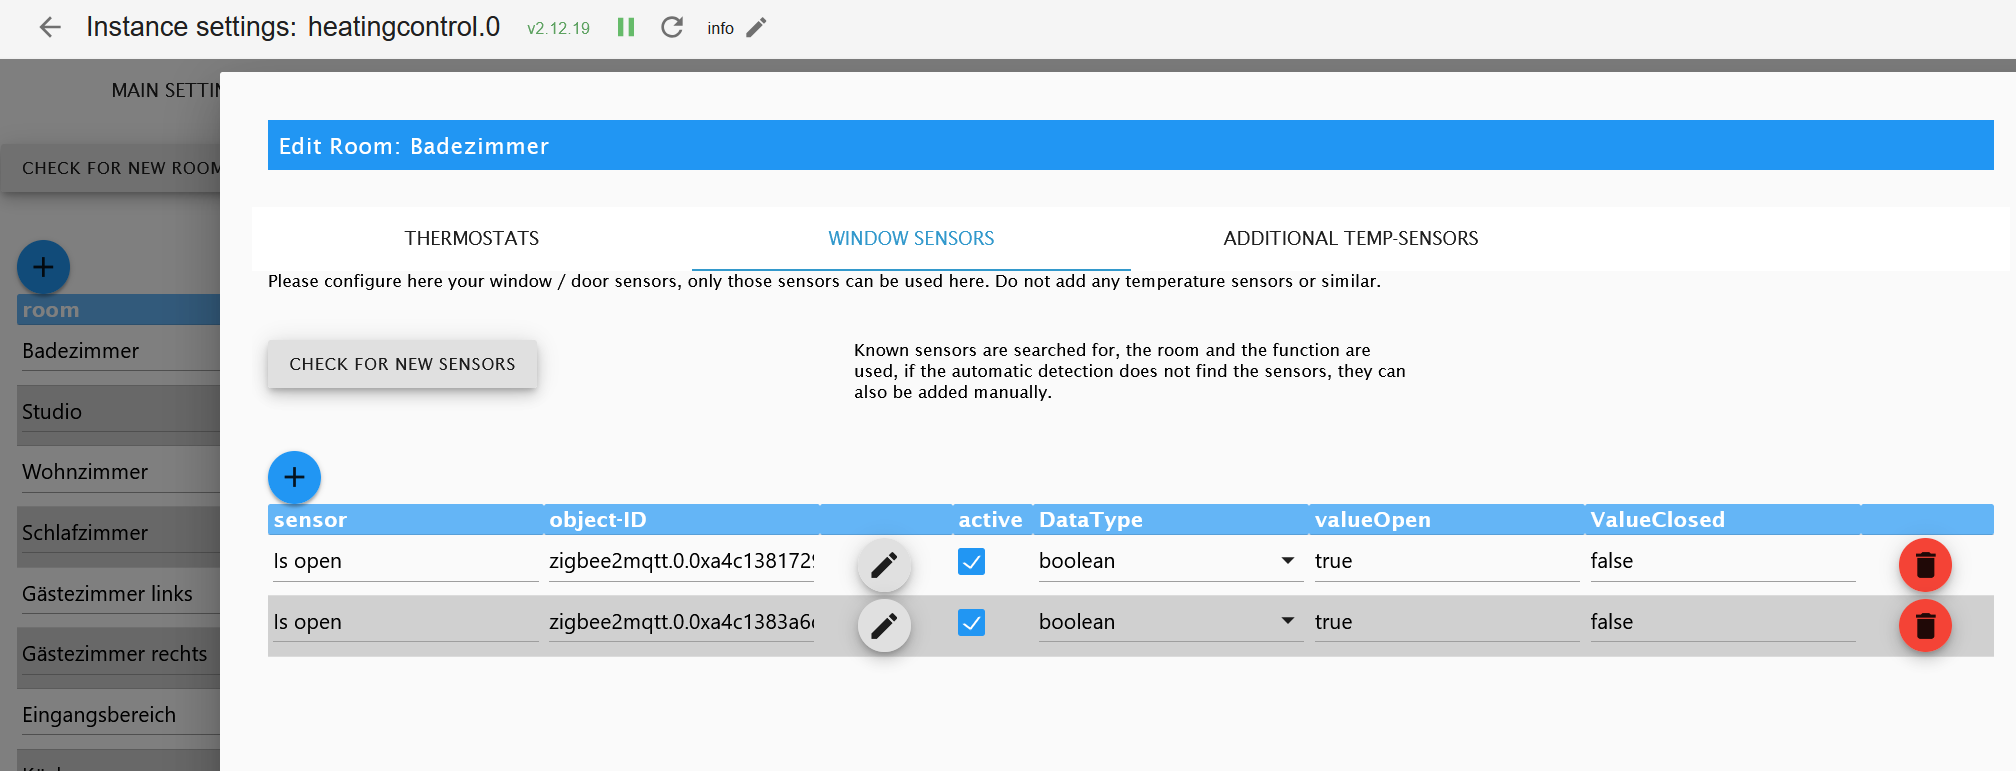Click object-ID field zigbee2mqtt.0.0xa4c1383a6

681,622
